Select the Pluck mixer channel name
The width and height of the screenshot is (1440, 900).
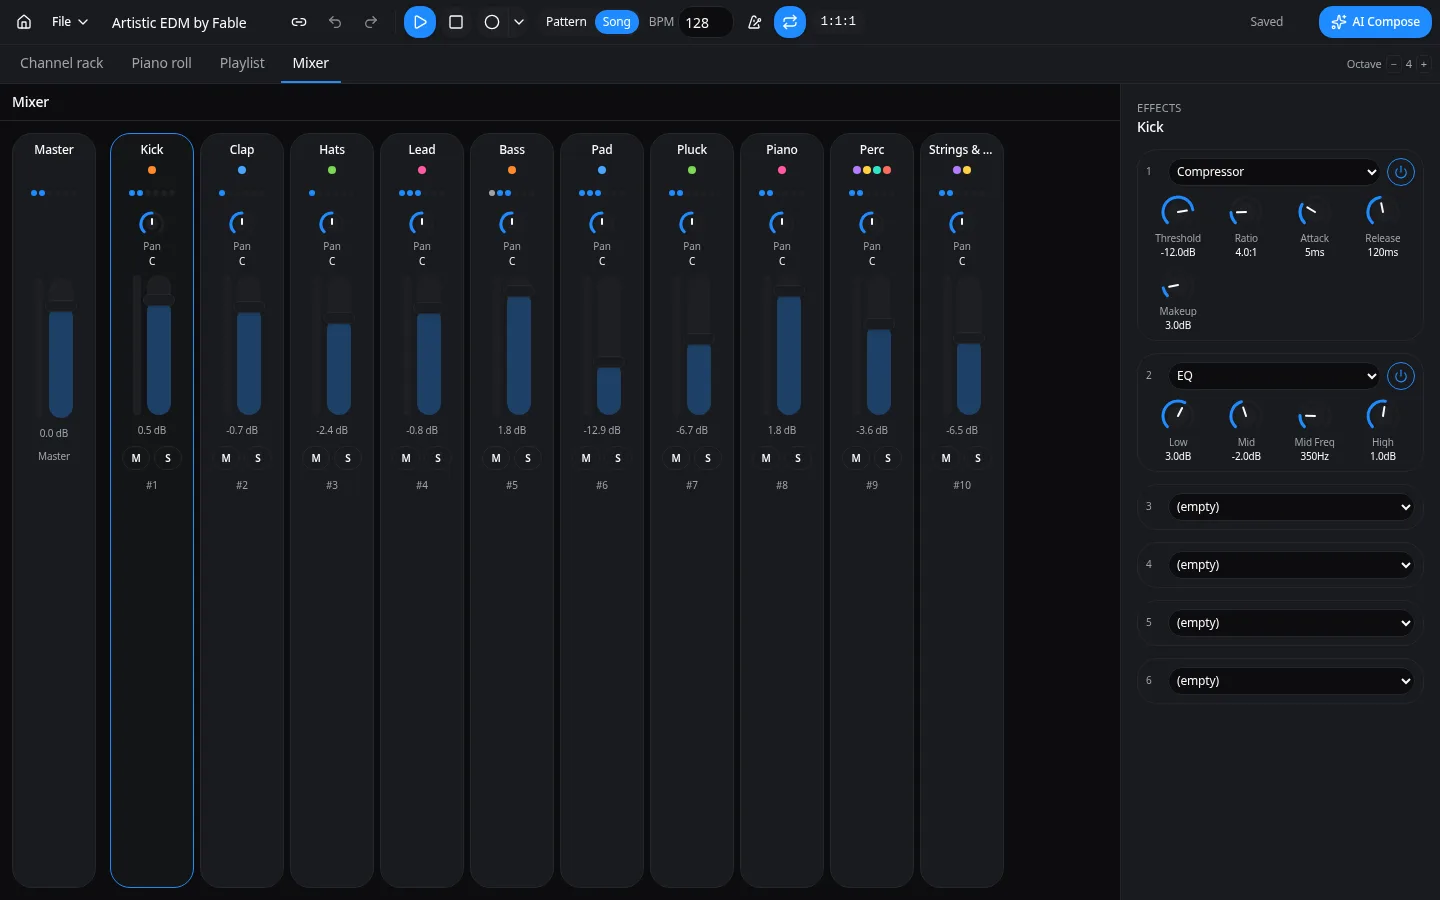[692, 150]
